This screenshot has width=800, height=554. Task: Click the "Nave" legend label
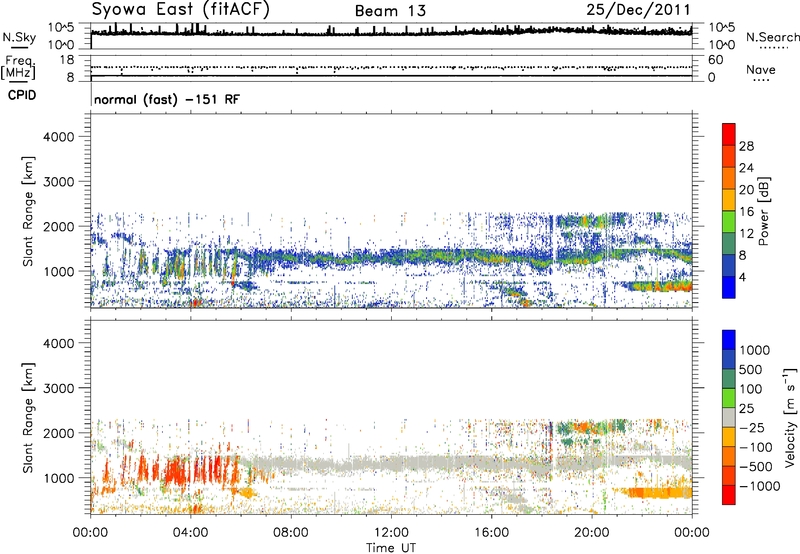760,69
